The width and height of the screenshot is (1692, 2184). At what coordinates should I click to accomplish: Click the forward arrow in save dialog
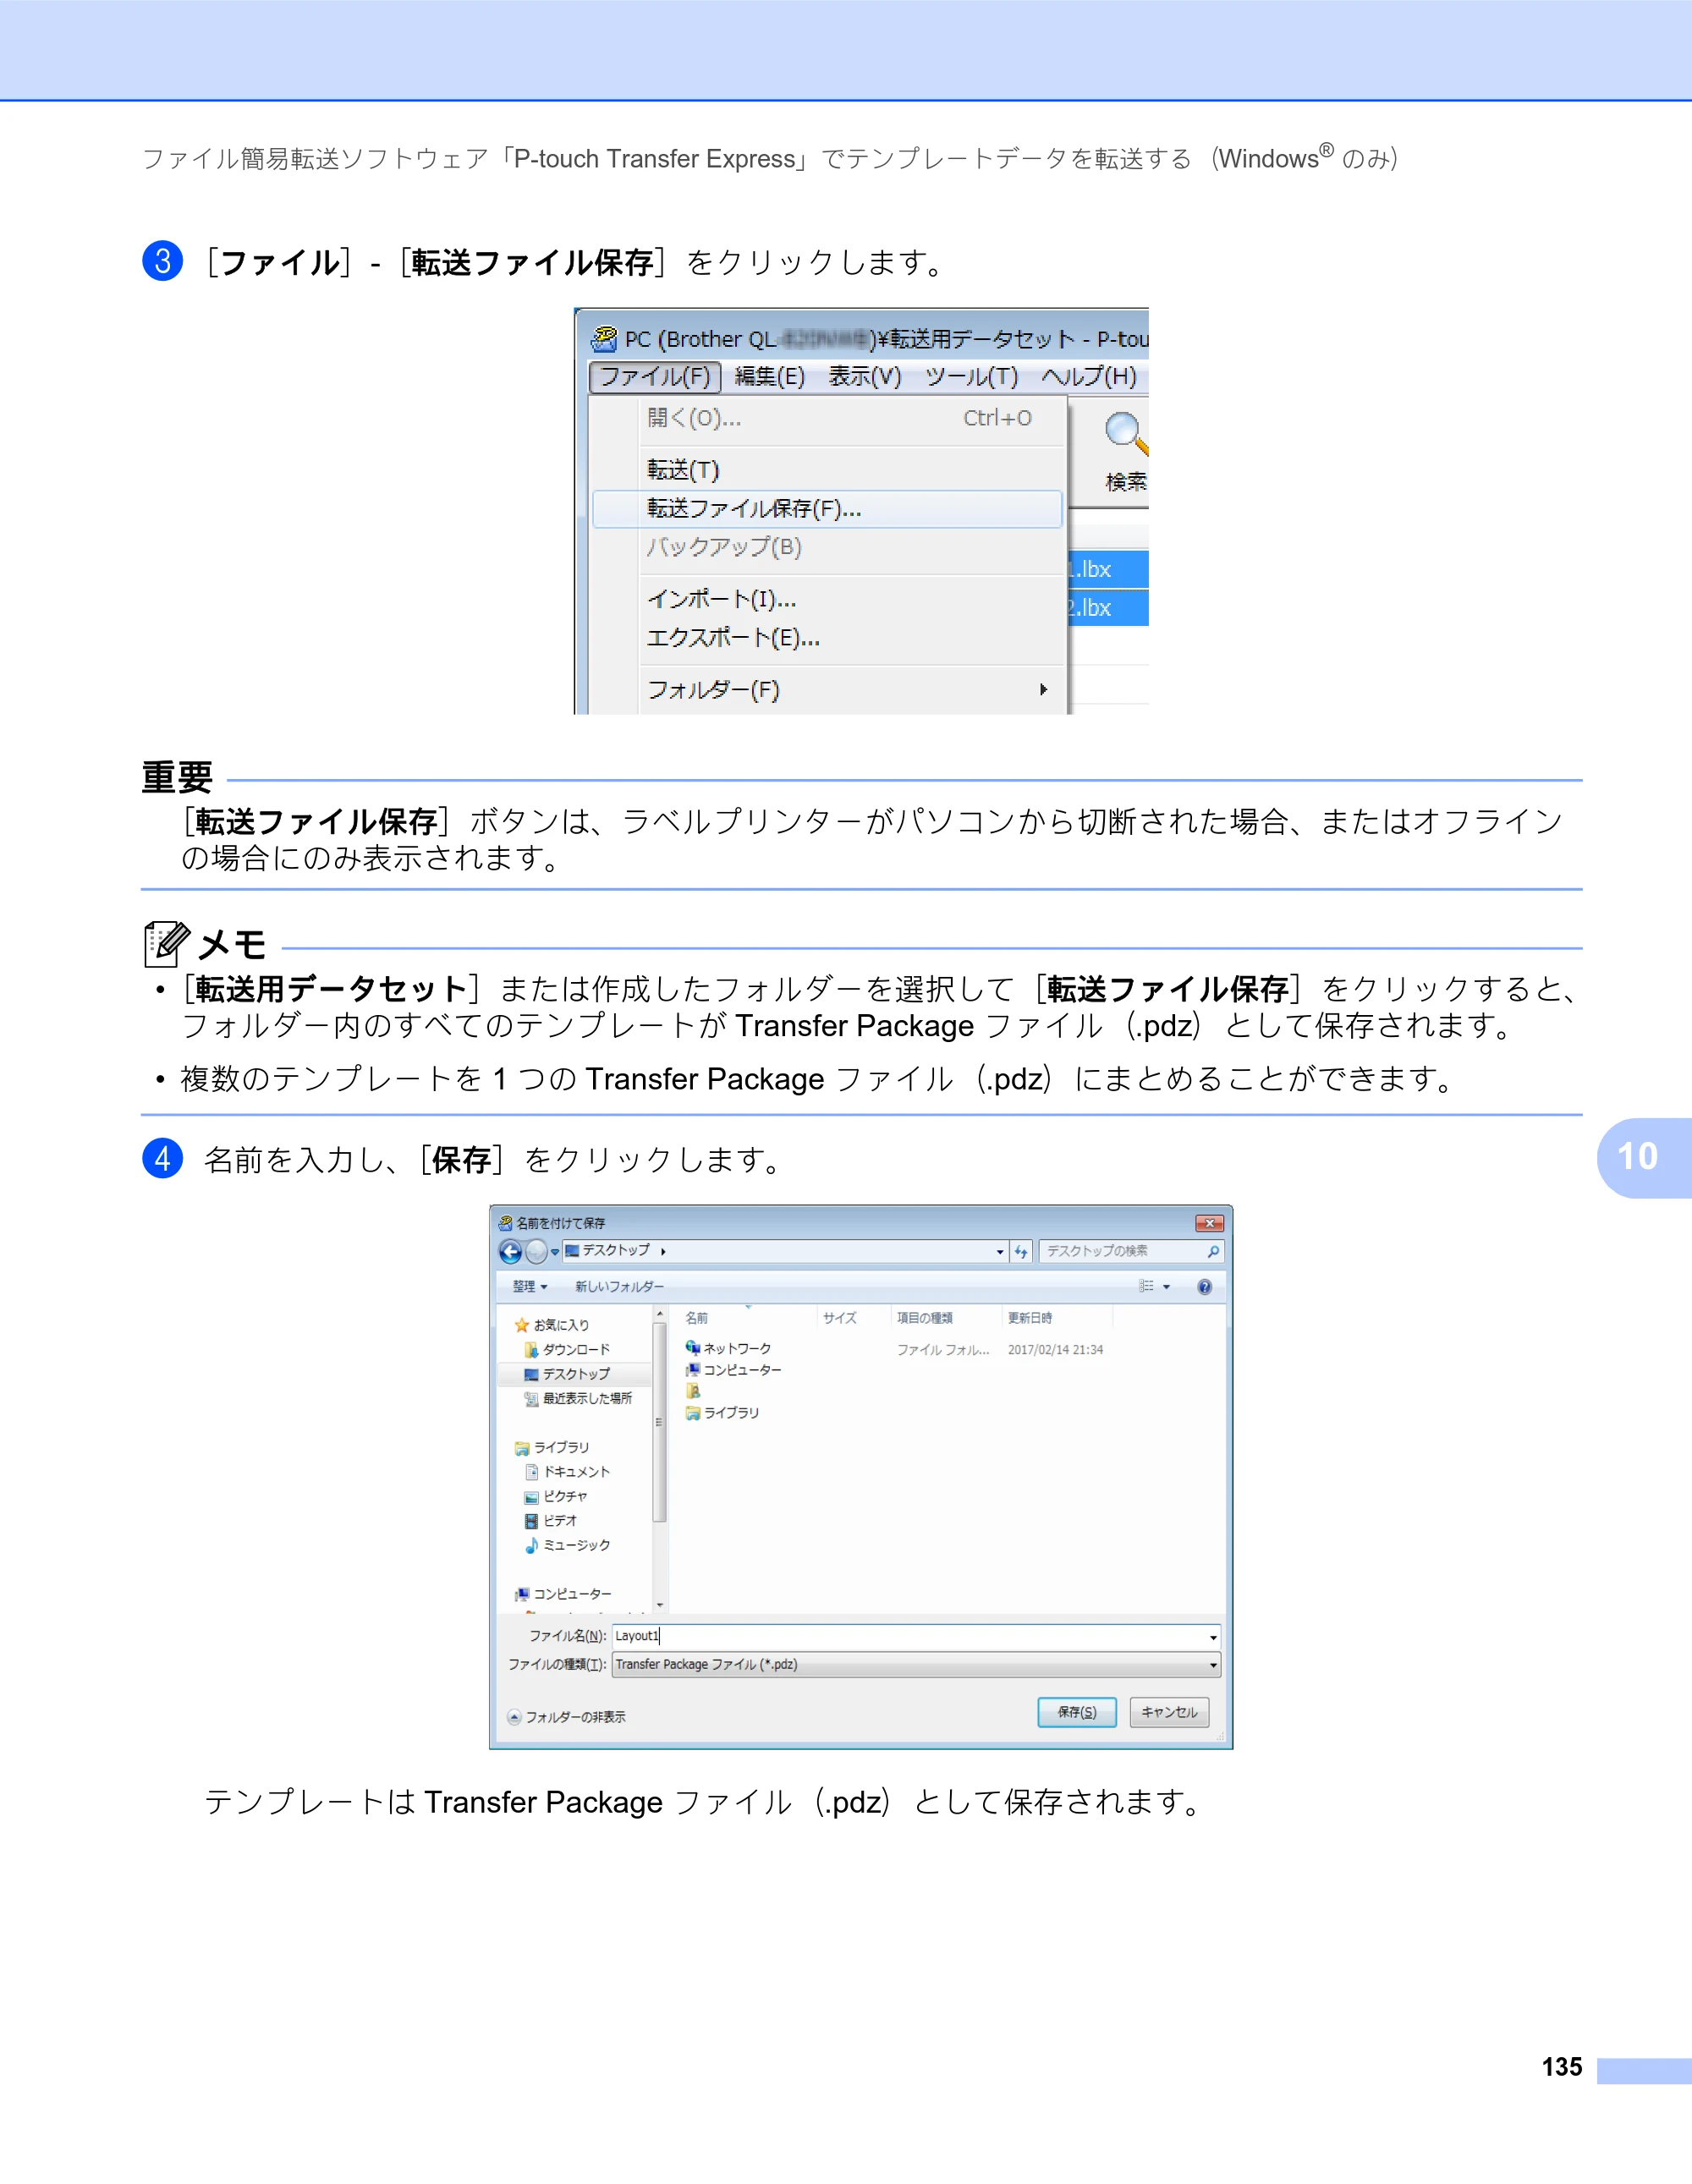pos(537,1251)
